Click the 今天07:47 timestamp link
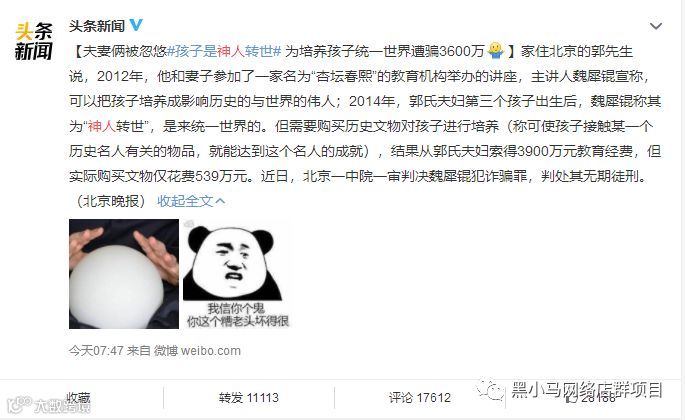Image resolution: width=685 pixels, height=420 pixels. [x=96, y=351]
